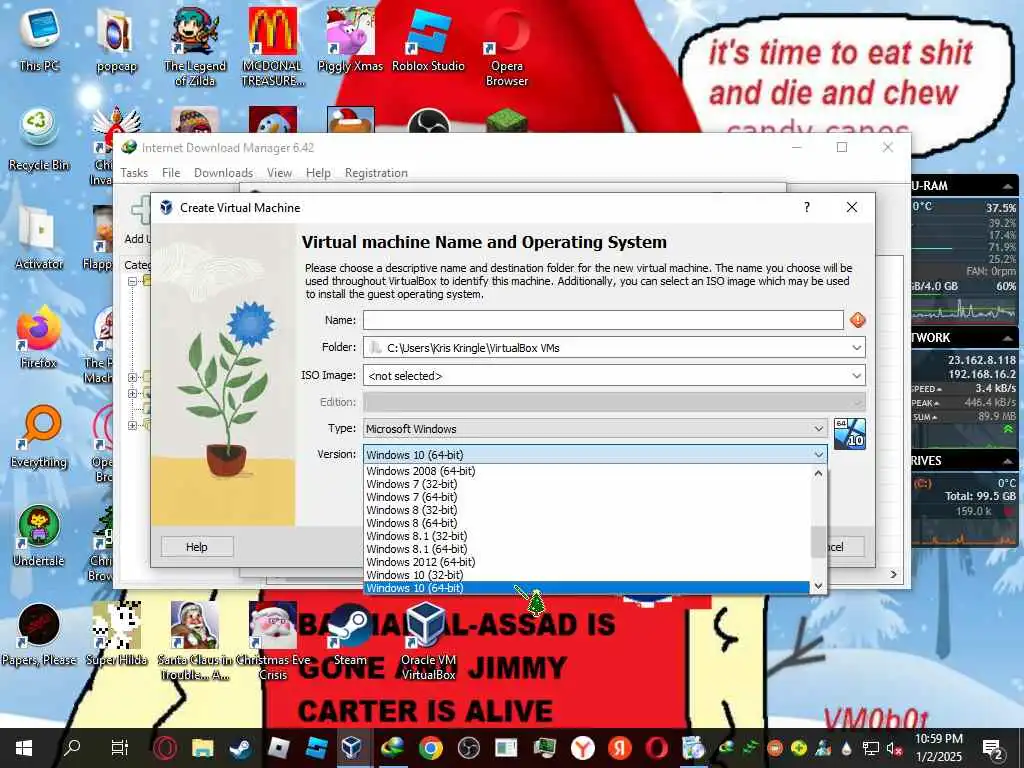Collapse the Network gadget section
Viewport: 1024px width, 768px height.
(x=1008, y=338)
